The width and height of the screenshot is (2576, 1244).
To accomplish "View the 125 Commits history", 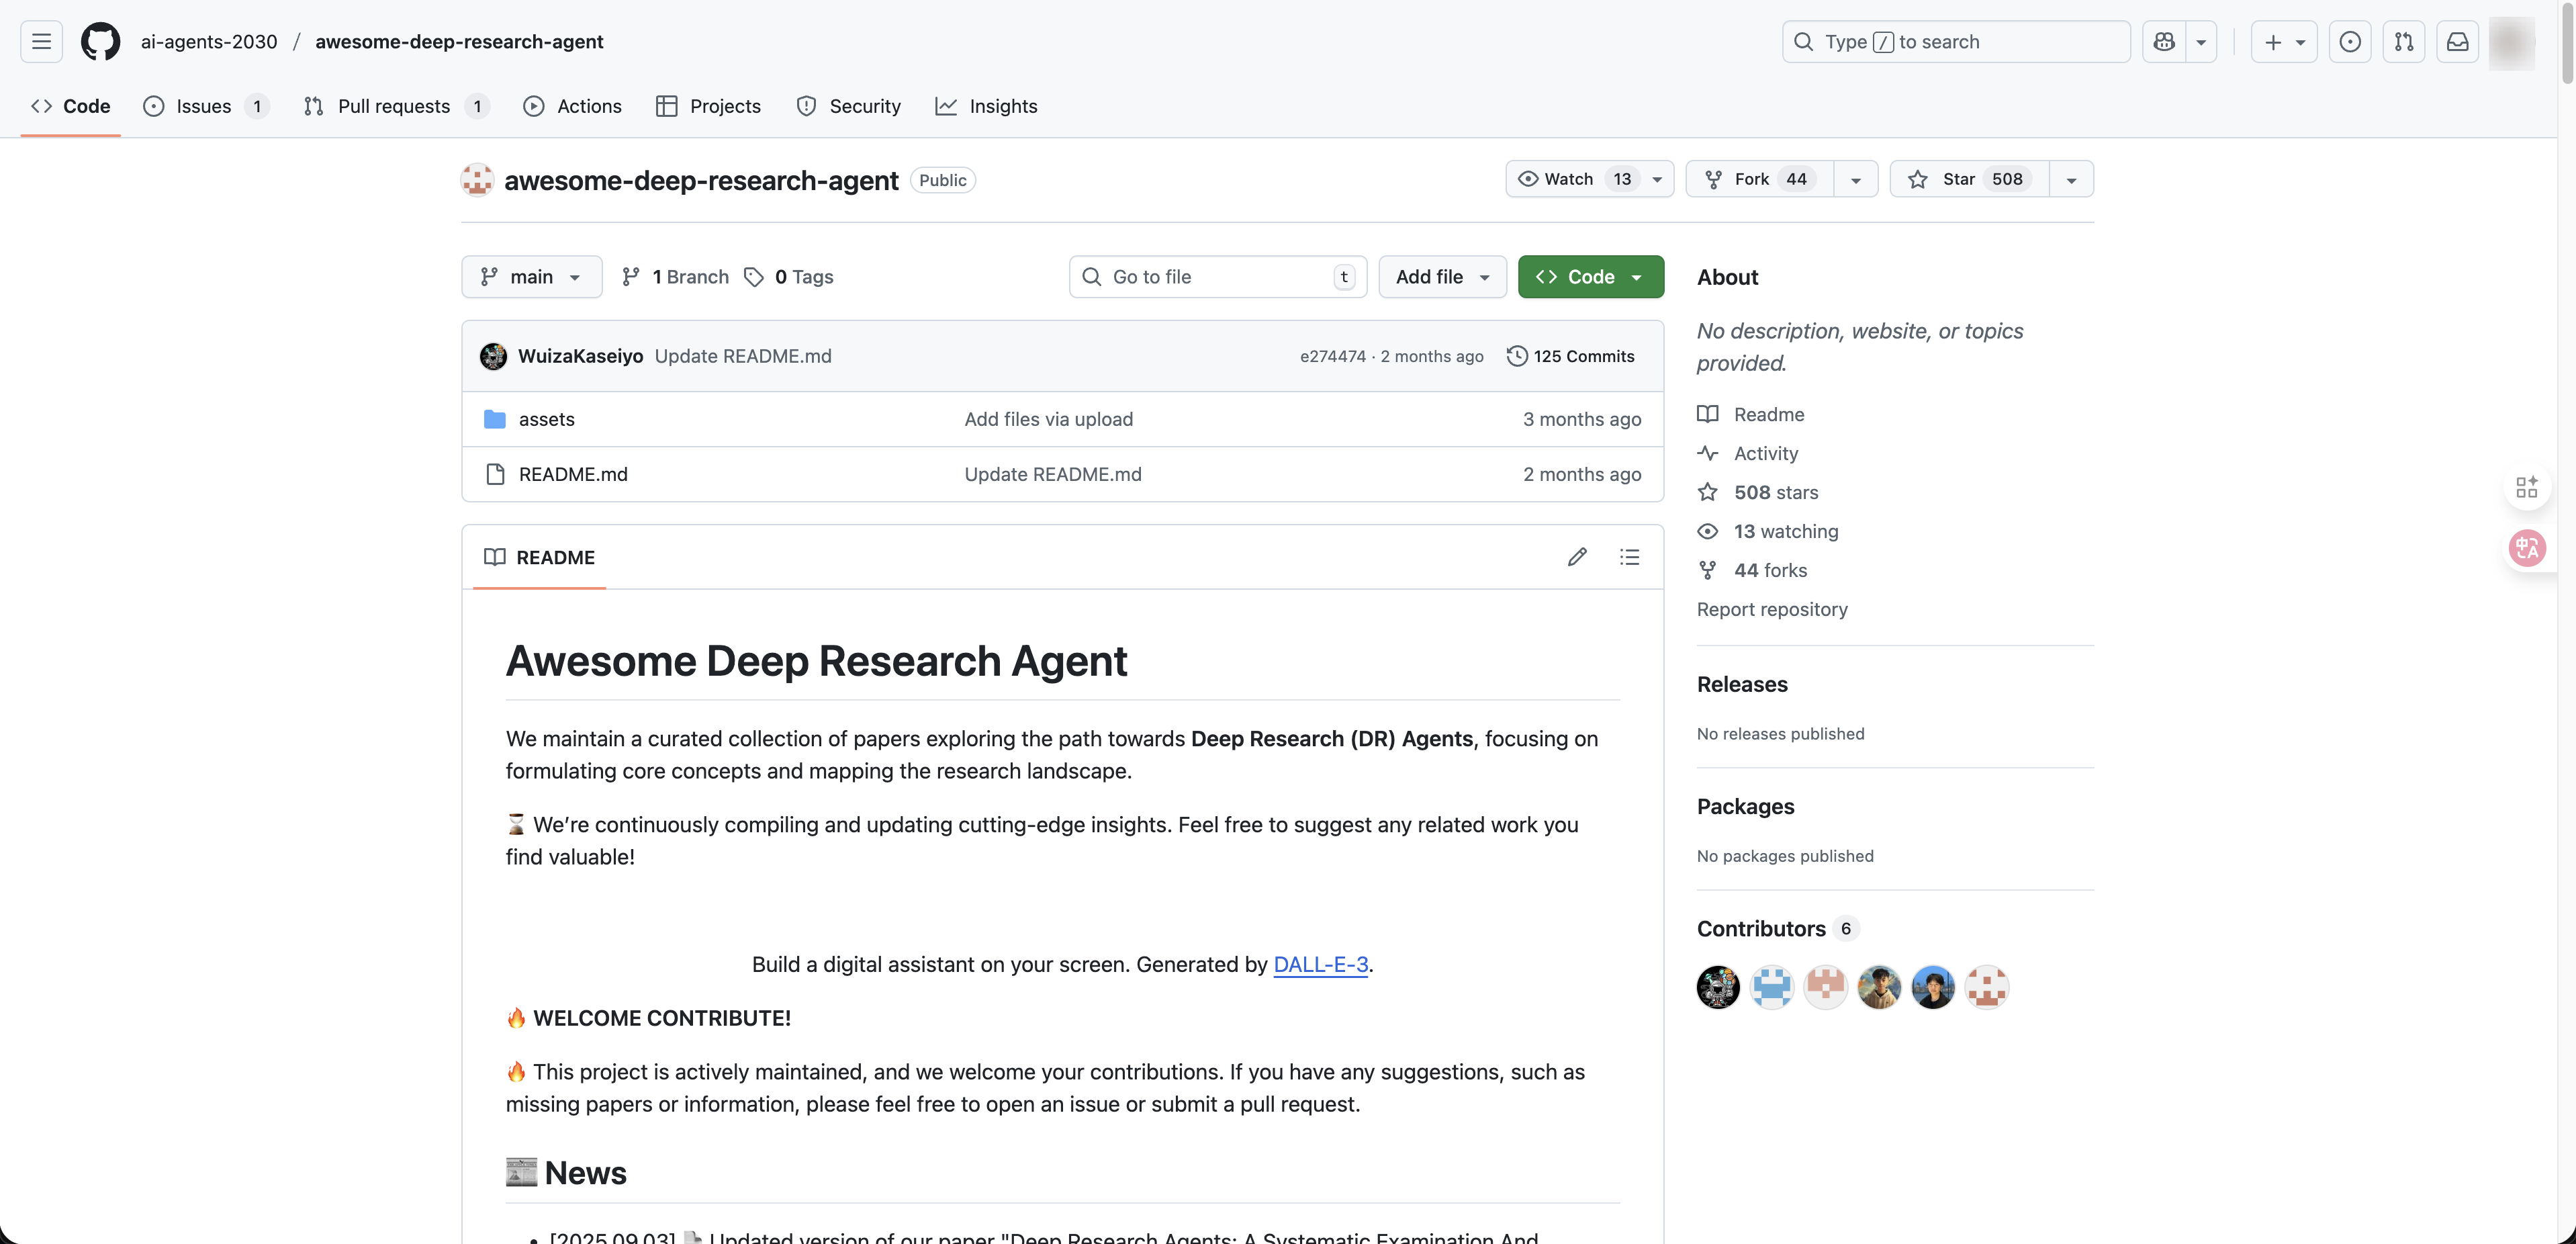I will (1571, 356).
